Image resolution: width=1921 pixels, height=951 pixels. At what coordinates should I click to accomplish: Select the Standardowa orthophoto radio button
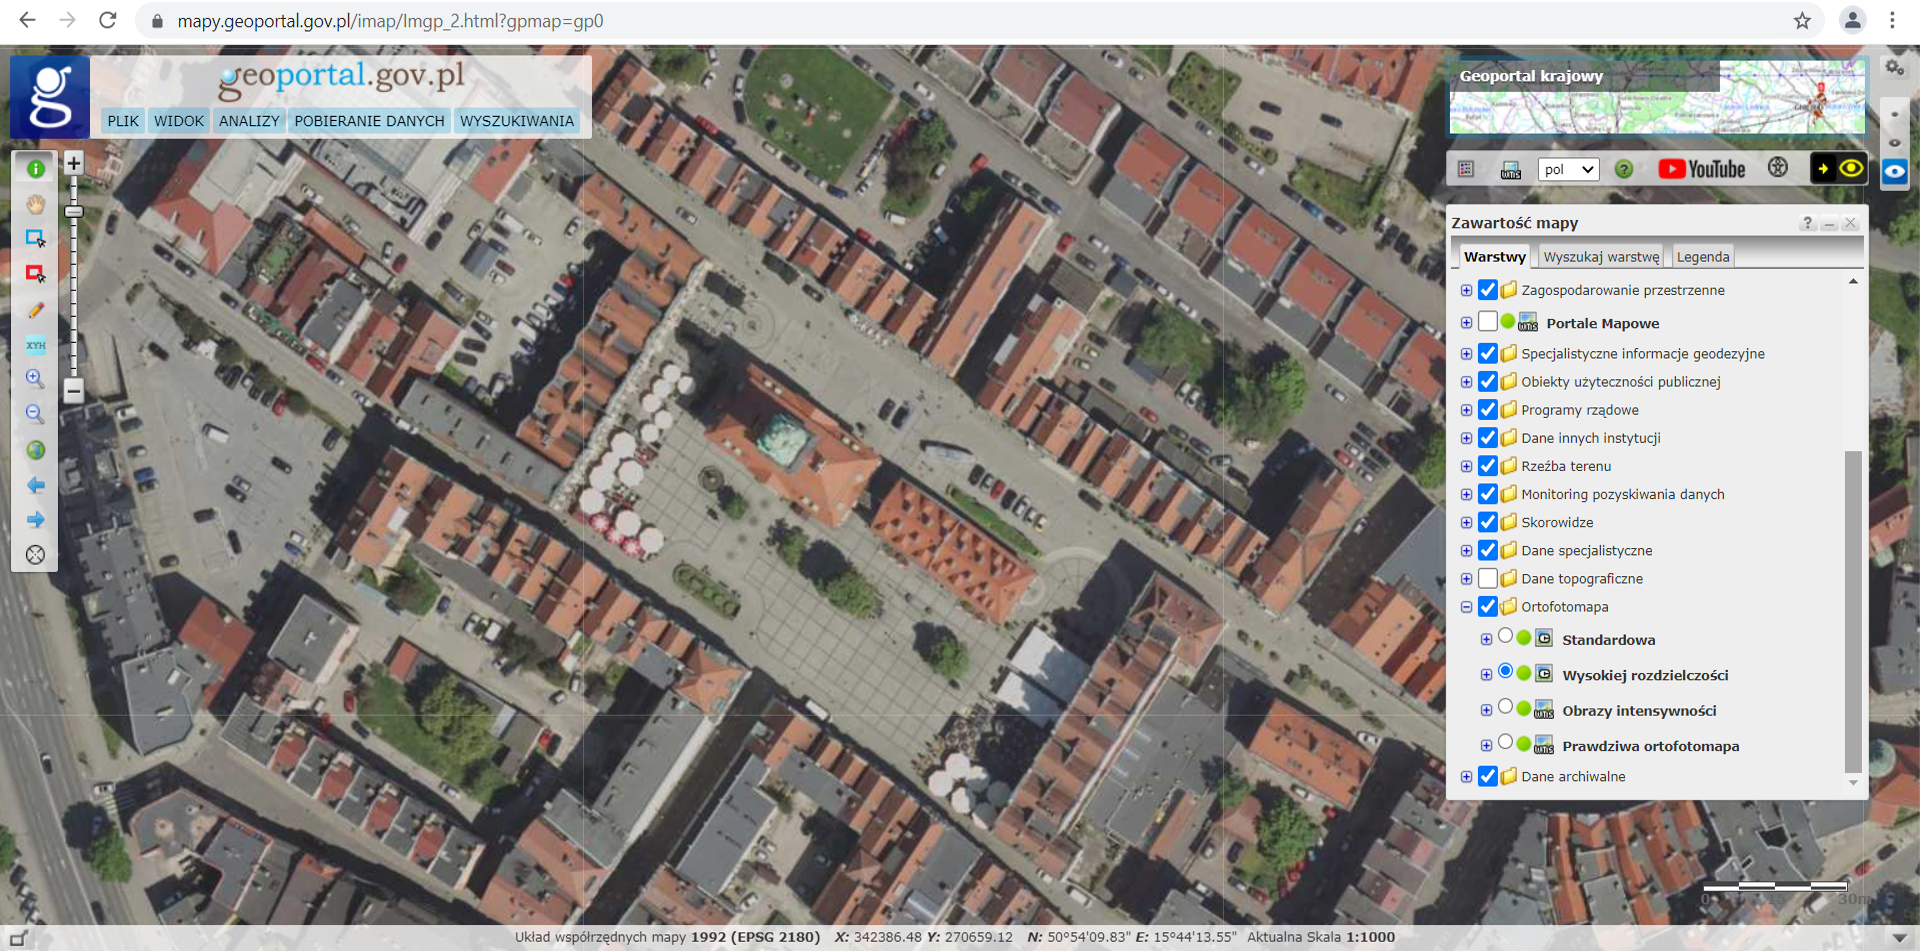coord(1505,637)
